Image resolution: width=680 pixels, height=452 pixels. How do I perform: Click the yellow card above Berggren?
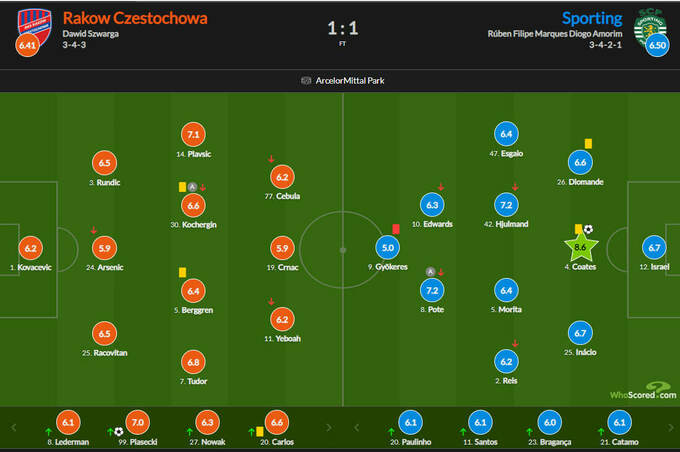point(183,271)
